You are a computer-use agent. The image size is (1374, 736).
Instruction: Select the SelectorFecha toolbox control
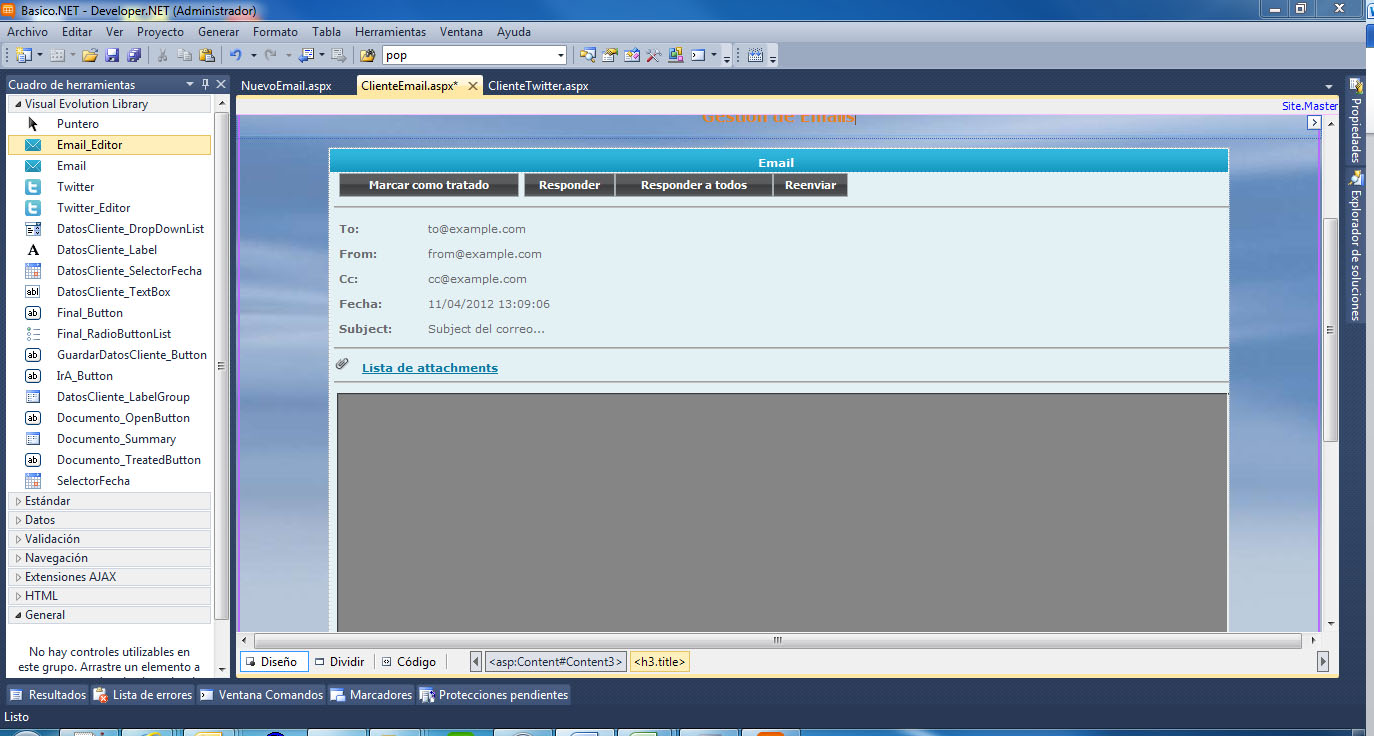click(x=109, y=481)
